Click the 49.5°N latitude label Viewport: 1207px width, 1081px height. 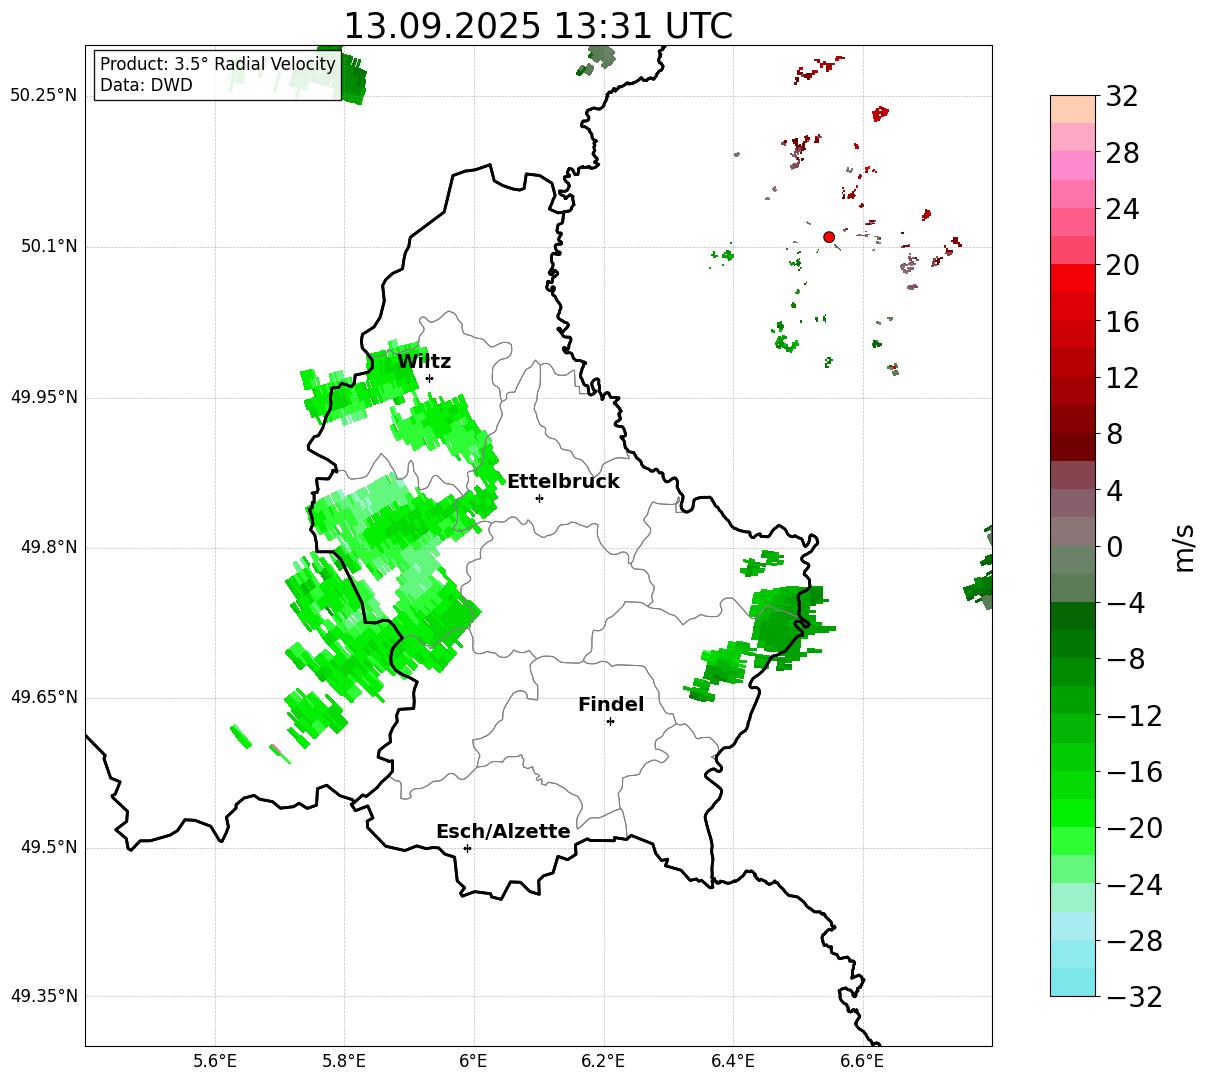48,847
